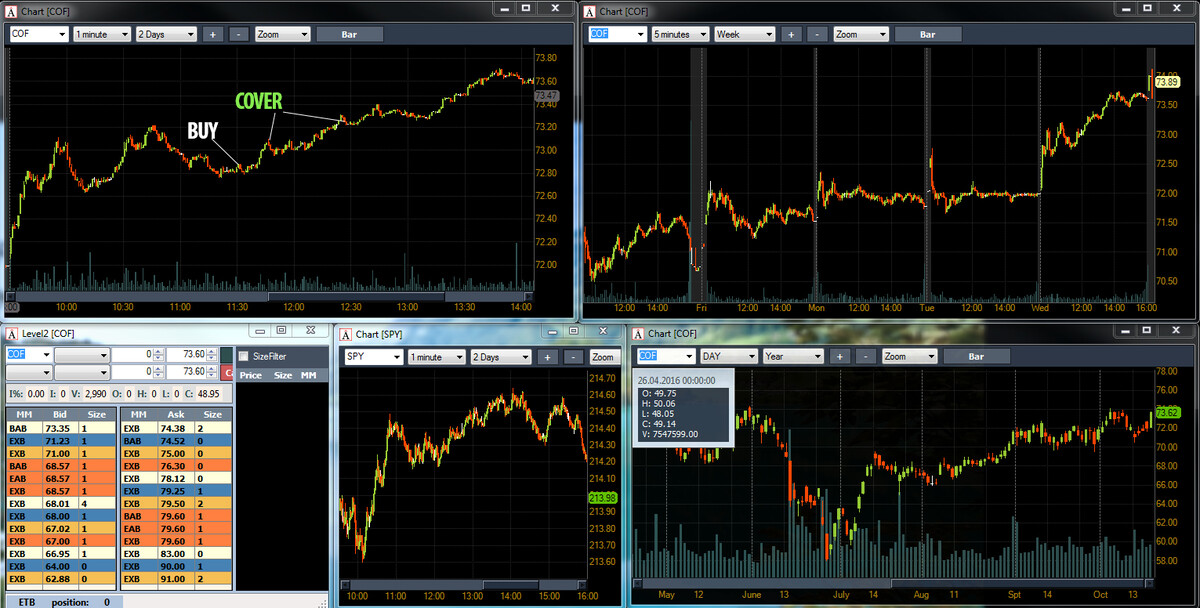The height and width of the screenshot is (608, 1200).
Task: Click the + button in the 5-minute COF chart
Action: point(790,34)
